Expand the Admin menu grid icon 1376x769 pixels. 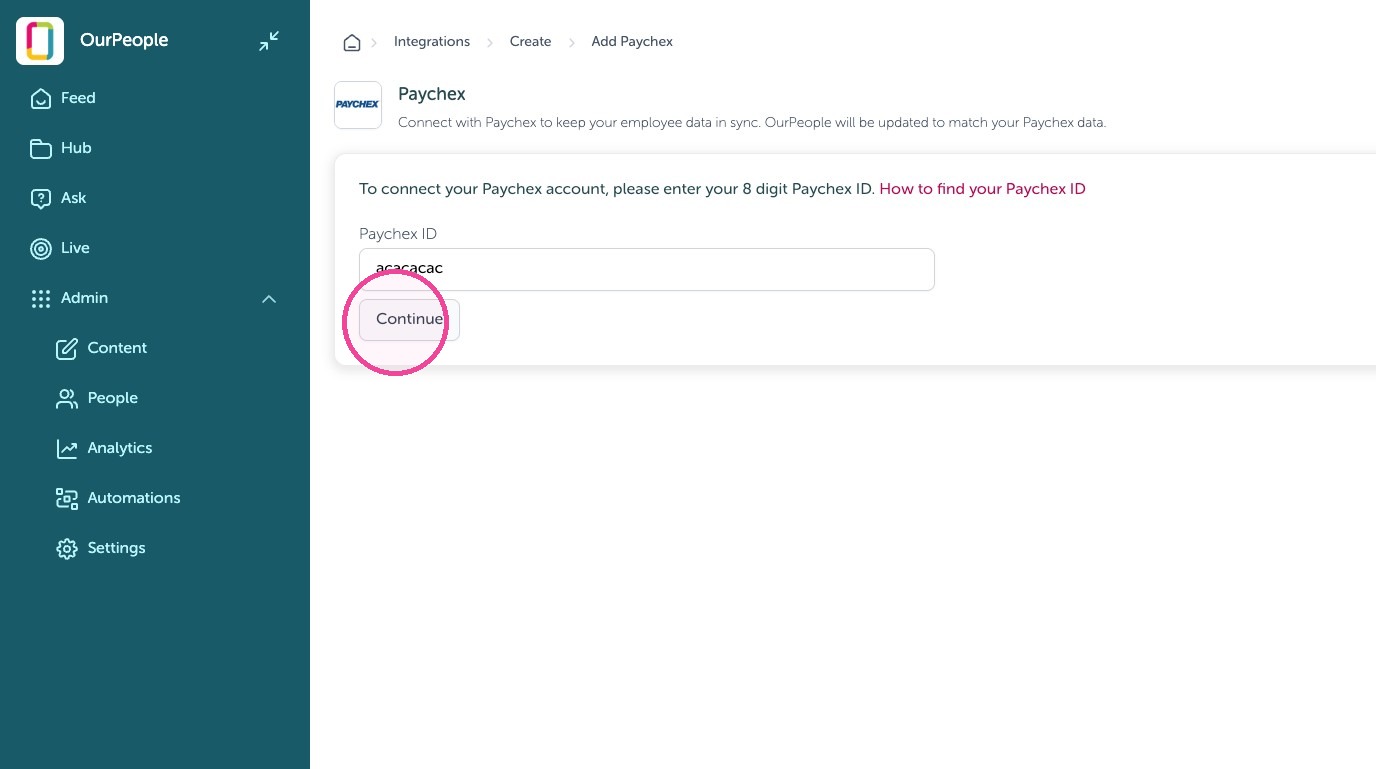coord(41,298)
